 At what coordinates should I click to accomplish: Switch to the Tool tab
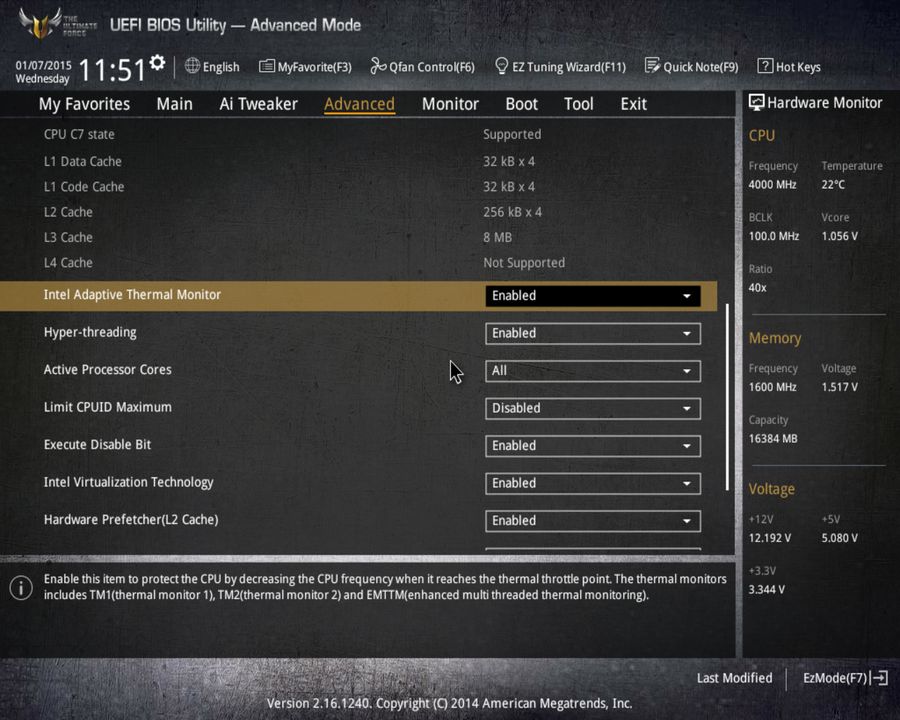pyautogui.click(x=579, y=104)
